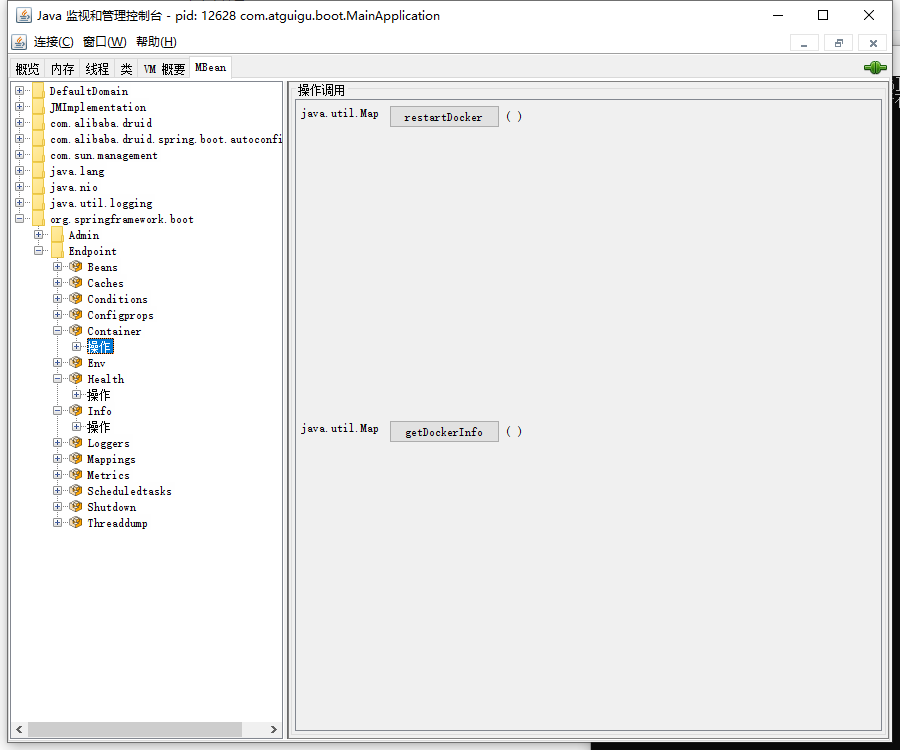900x750 pixels.
Task: Collapse the Health endpoint node
Action: (x=58, y=379)
